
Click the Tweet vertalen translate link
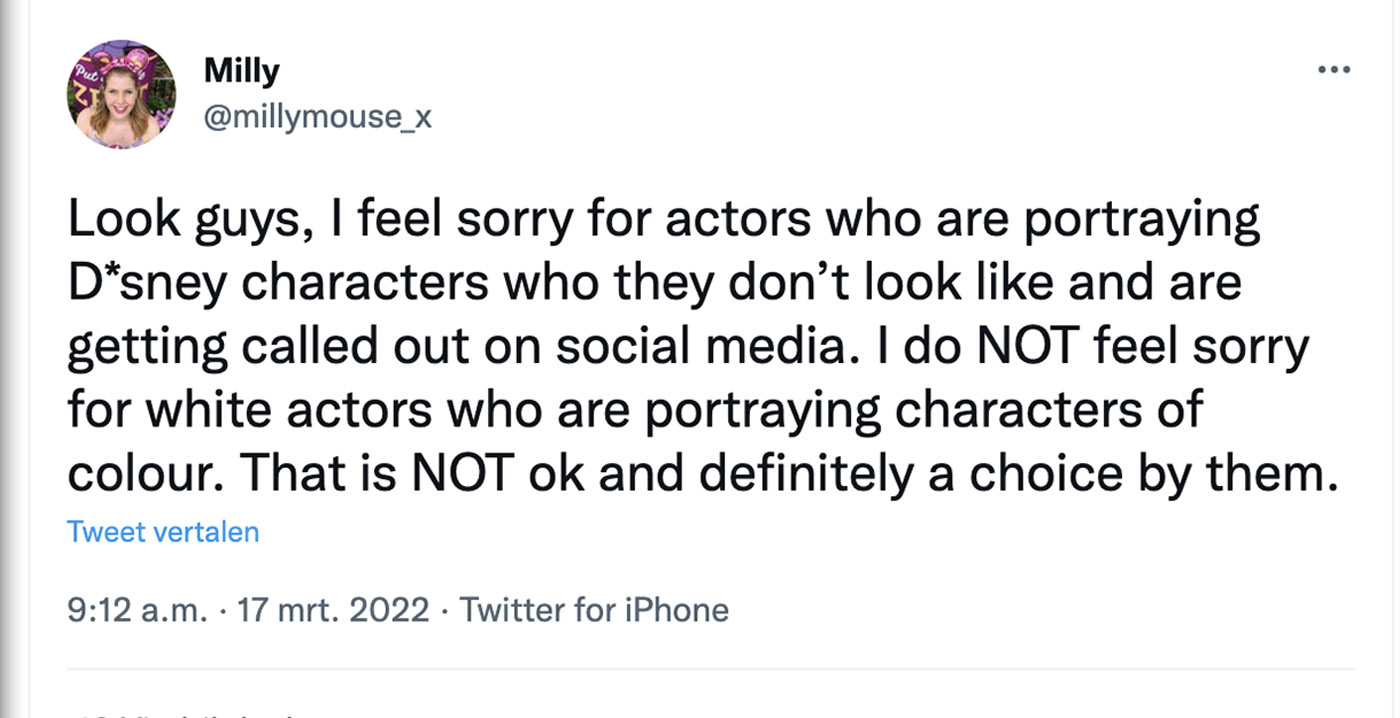[x=163, y=532]
